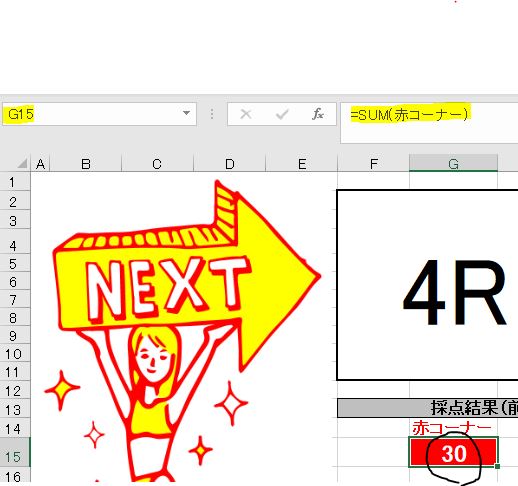Click the 4R large text box
Screen dimensions: 518x486
[427, 285]
